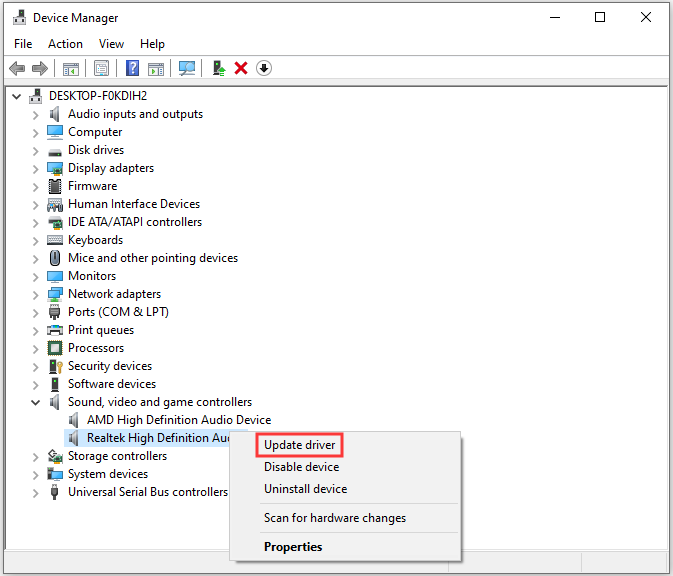Screen dimensions: 673x576
Task: Click the Back arrow toolbar icon
Action: 17,68
